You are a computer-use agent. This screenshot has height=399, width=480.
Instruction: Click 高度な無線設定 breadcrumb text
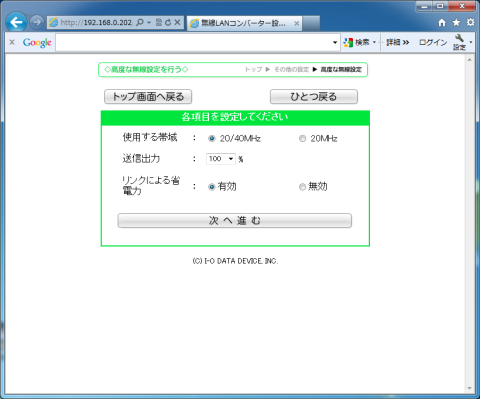coord(341,69)
